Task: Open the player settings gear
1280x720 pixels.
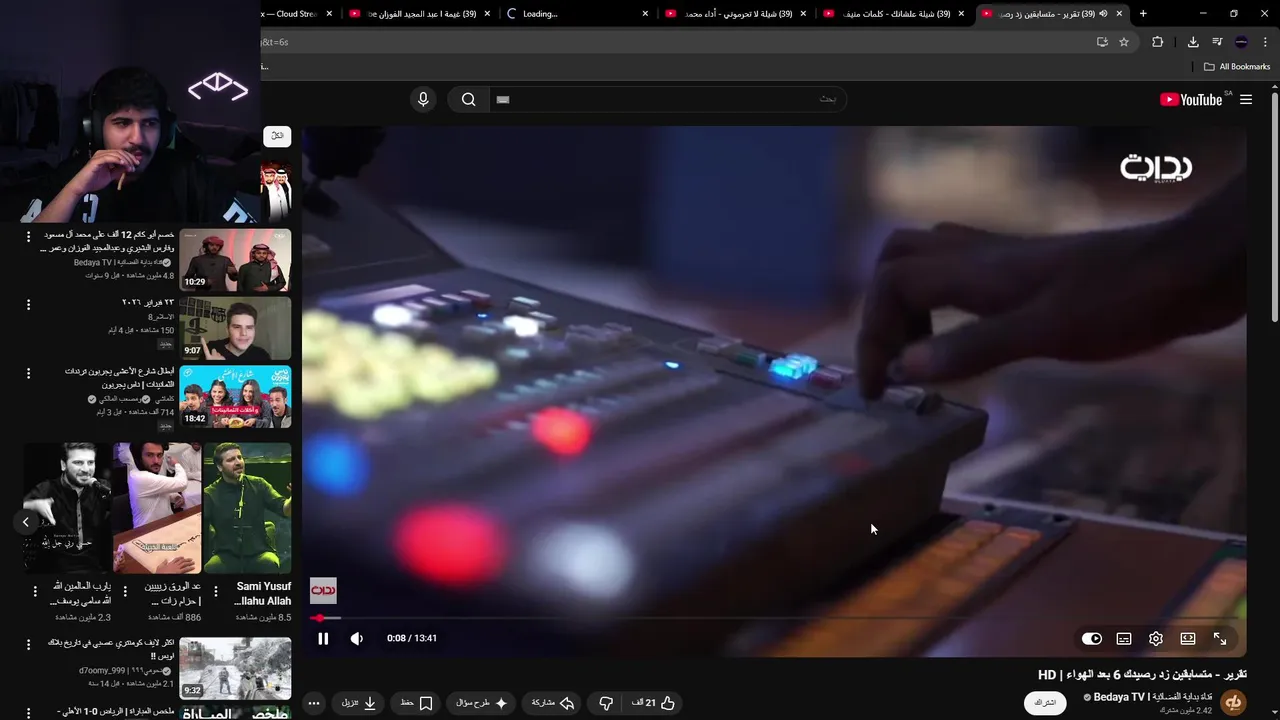Action: 1156,638
